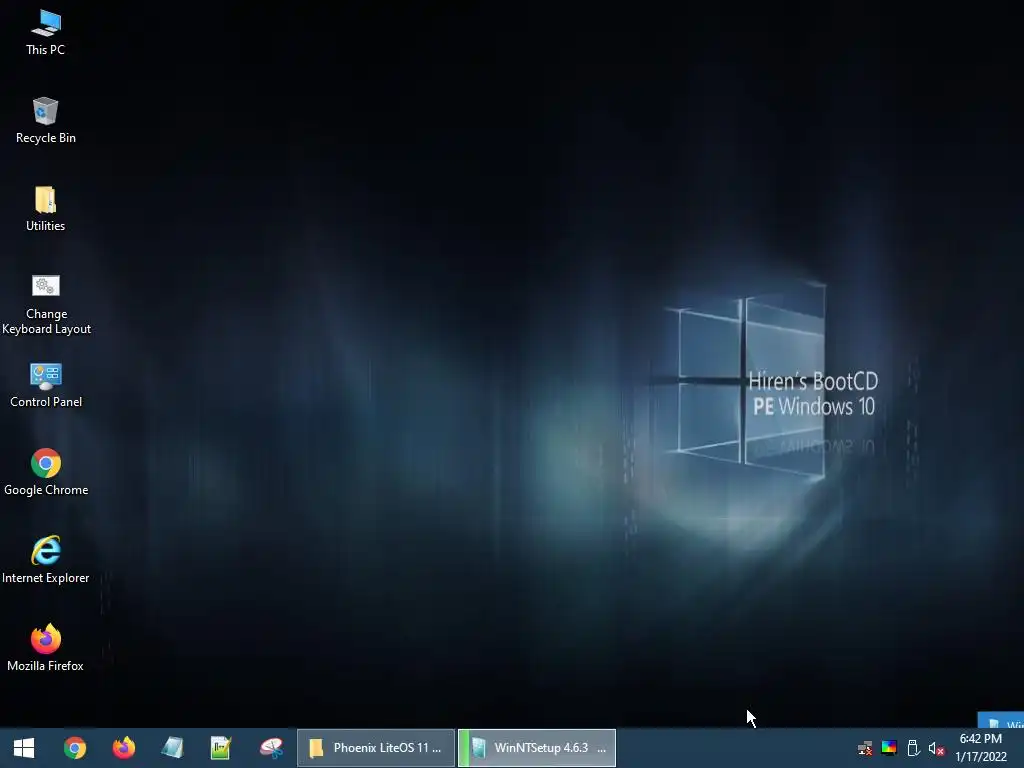The image size is (1024, 768).
Task: Switch to Phoenix LiteOS 11 taskbar window
Action: click(x=376, y=748)
